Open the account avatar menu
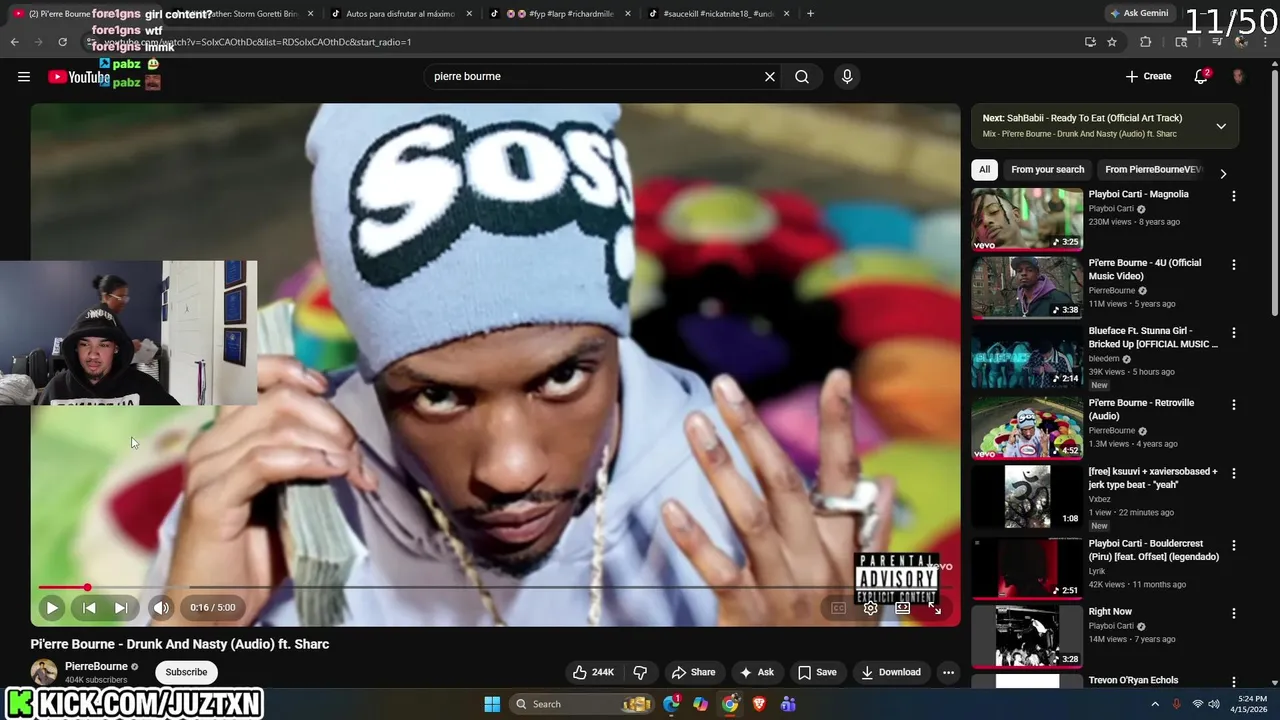Screen dimensions: 1280x720 coord(1238,77)
